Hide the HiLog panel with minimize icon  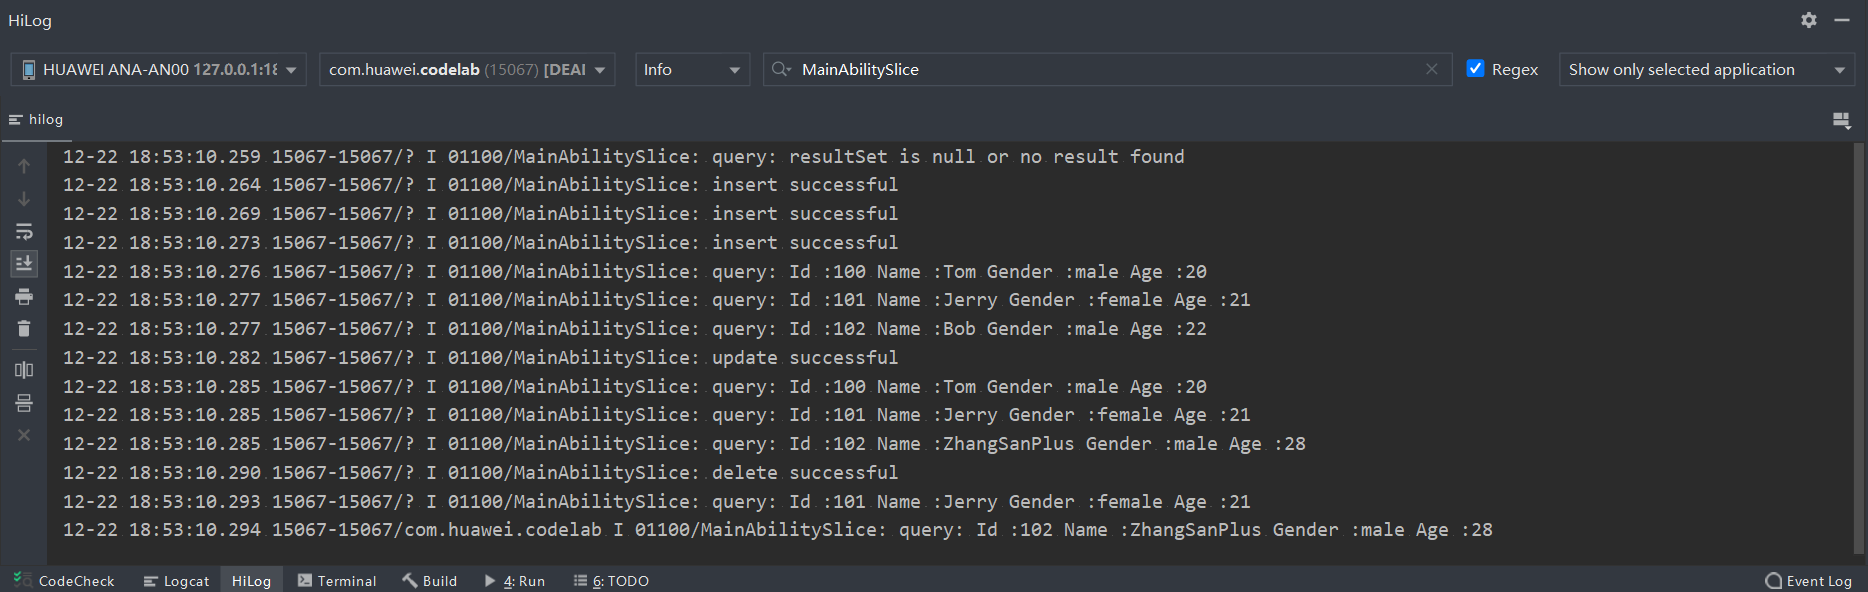(x=1841, y=20)
